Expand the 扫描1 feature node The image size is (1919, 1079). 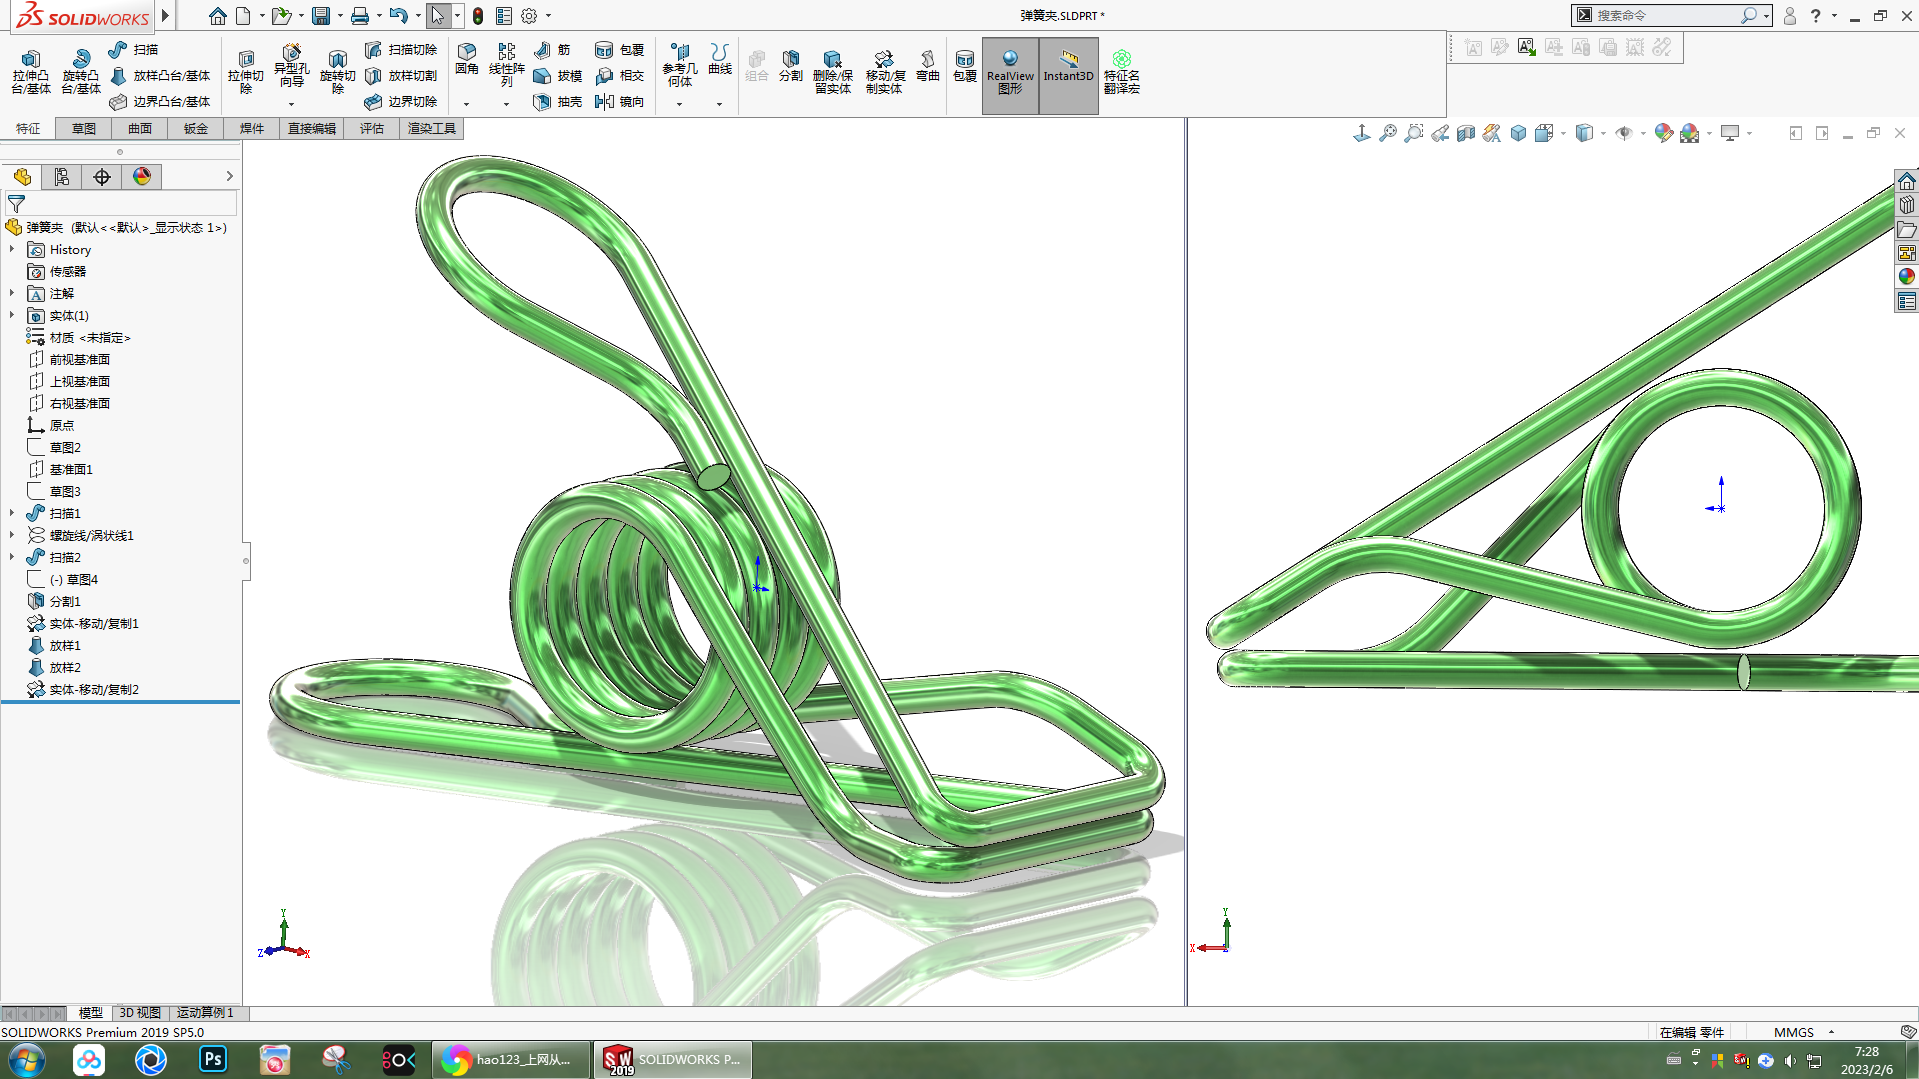pyautogui.click(x=12, y=513)
